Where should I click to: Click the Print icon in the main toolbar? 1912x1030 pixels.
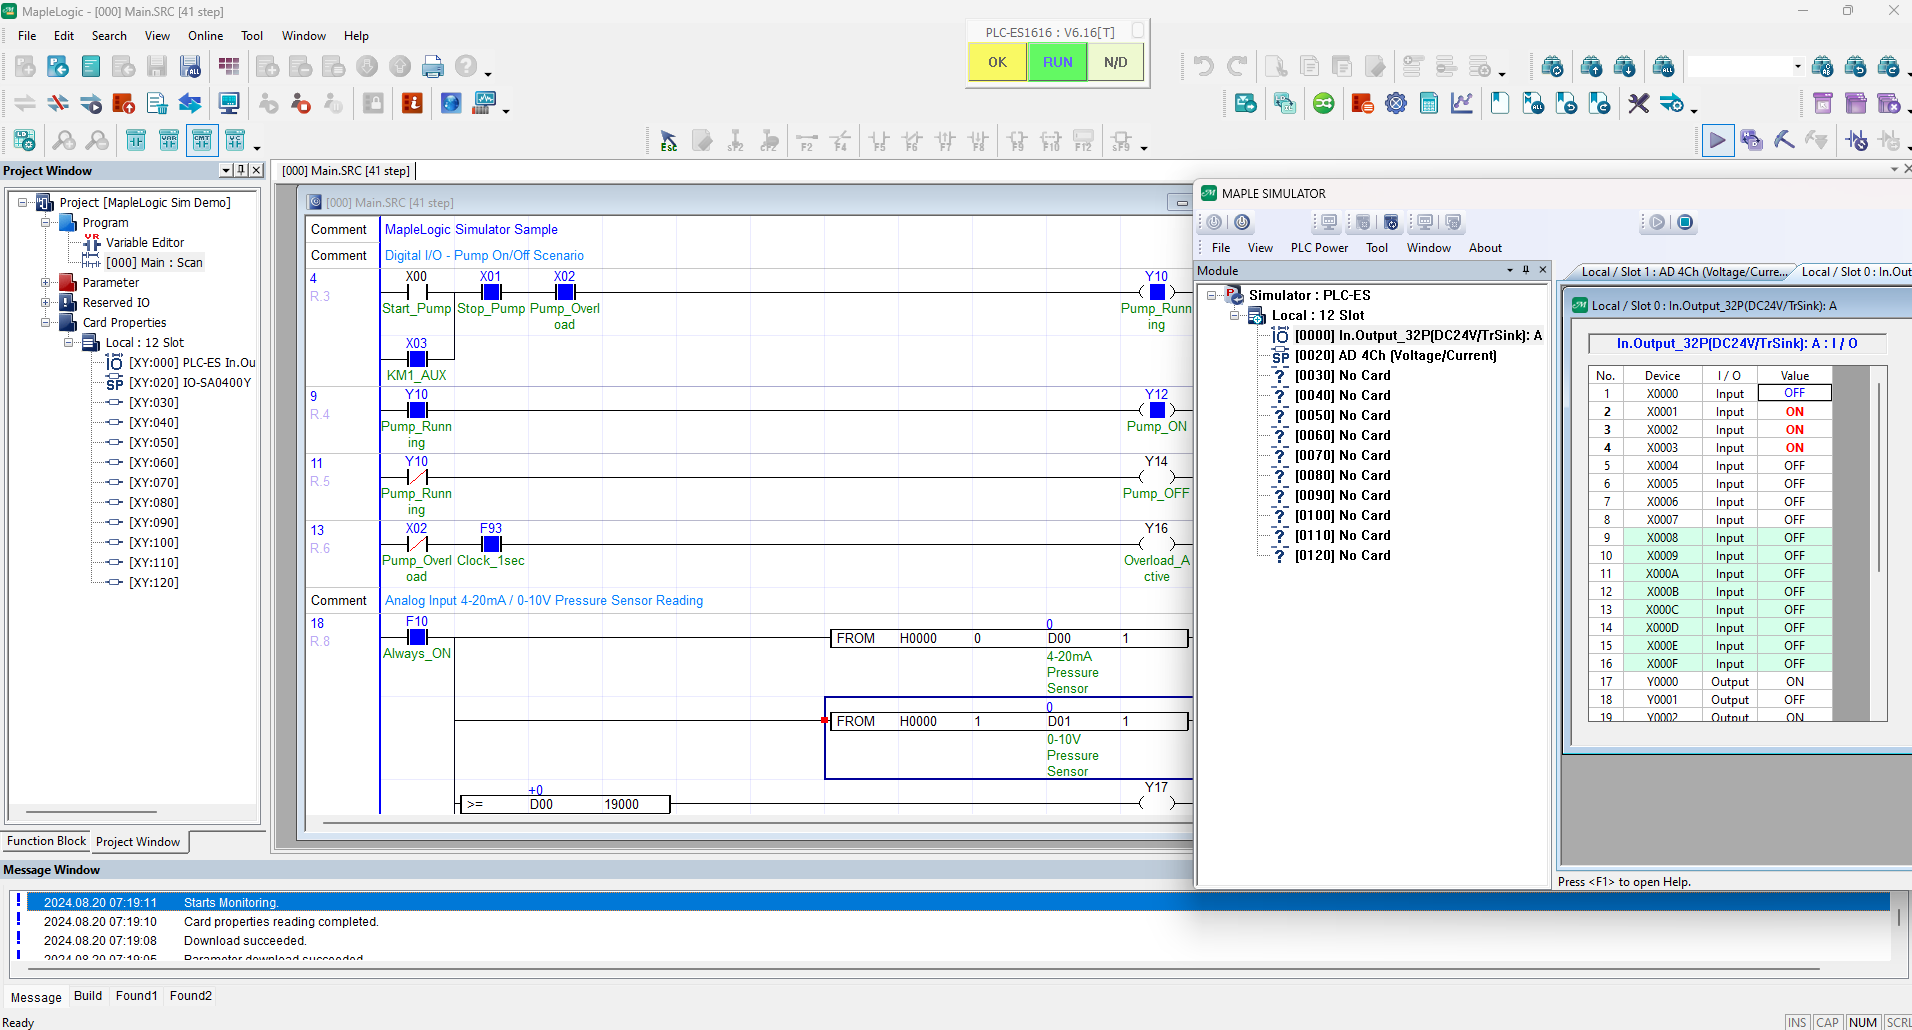click(433, 66)
